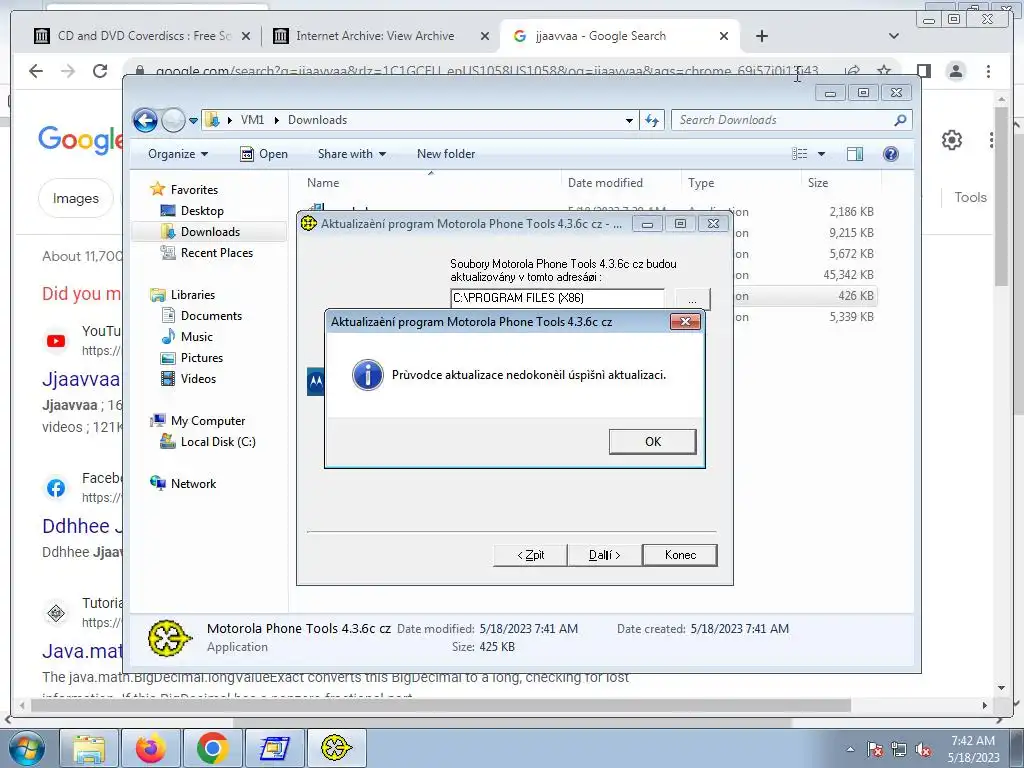
Task: Reload the Chrome page
Action: 100,71
